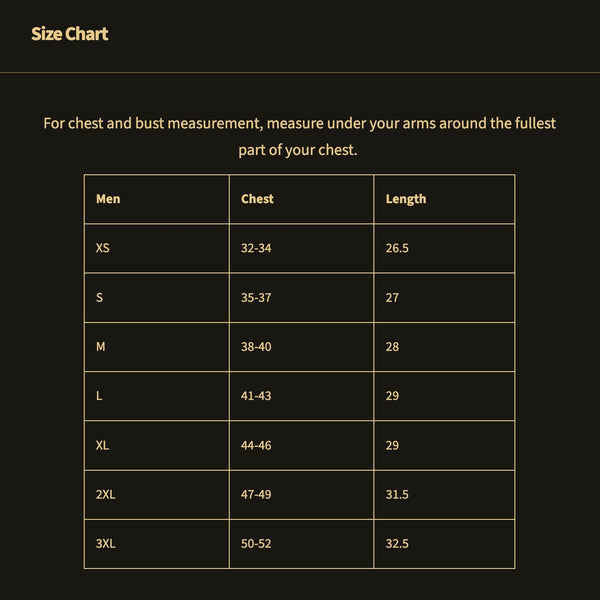Click the 31.5 length value
600x600 pixels.
(397, 495)
